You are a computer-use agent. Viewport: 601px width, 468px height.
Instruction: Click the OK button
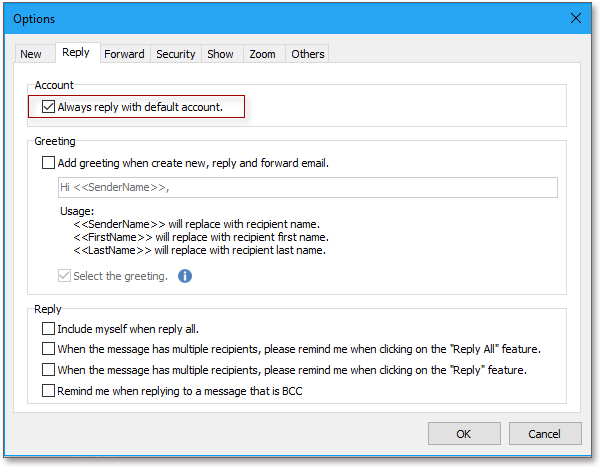pyautogui.click(x=464, y=434)
